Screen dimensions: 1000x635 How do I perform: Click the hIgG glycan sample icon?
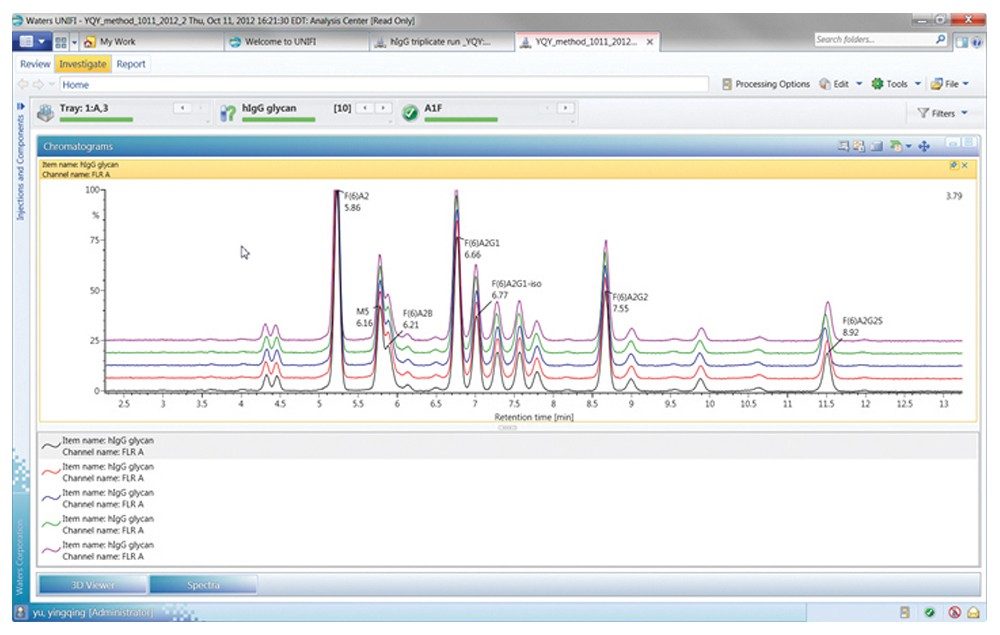pyautogui.click(x=228, y=113)
